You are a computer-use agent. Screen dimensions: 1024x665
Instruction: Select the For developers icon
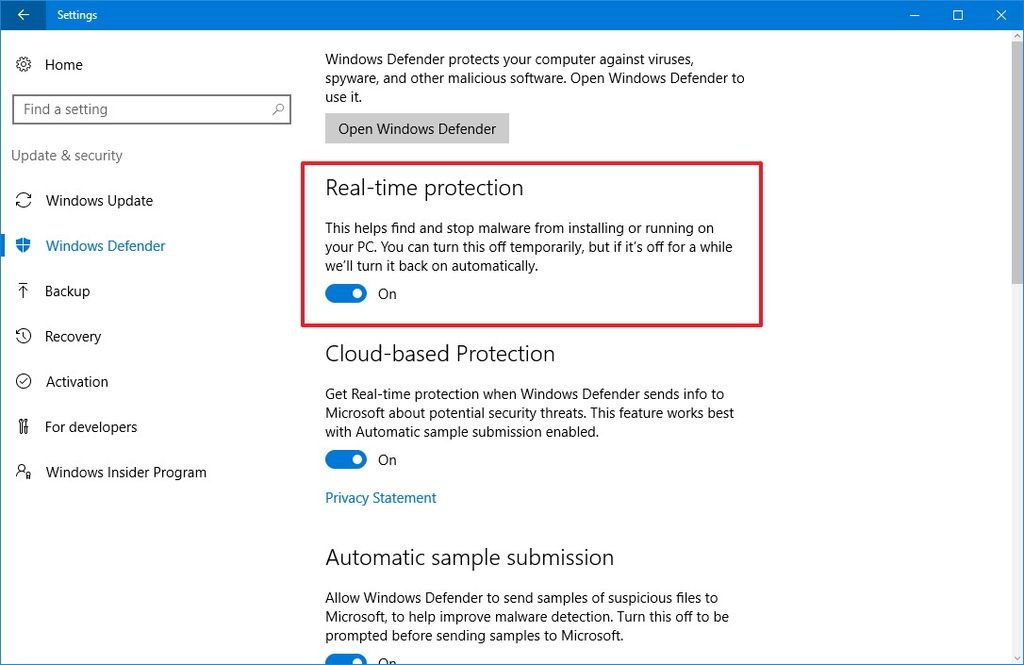coord(23,427)
